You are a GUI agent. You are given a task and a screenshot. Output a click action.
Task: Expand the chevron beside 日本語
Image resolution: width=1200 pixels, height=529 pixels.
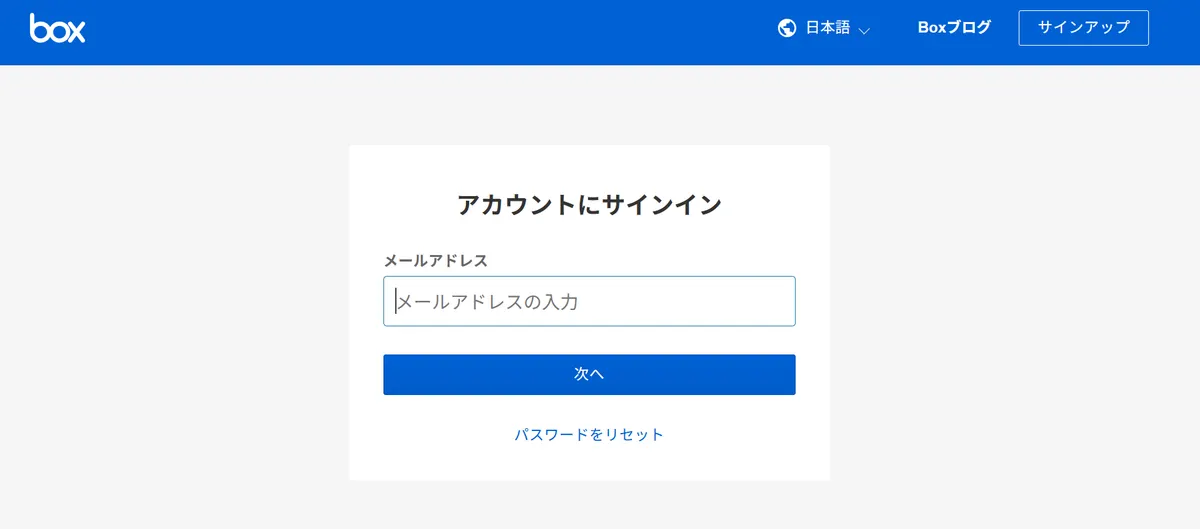point(864,30)
